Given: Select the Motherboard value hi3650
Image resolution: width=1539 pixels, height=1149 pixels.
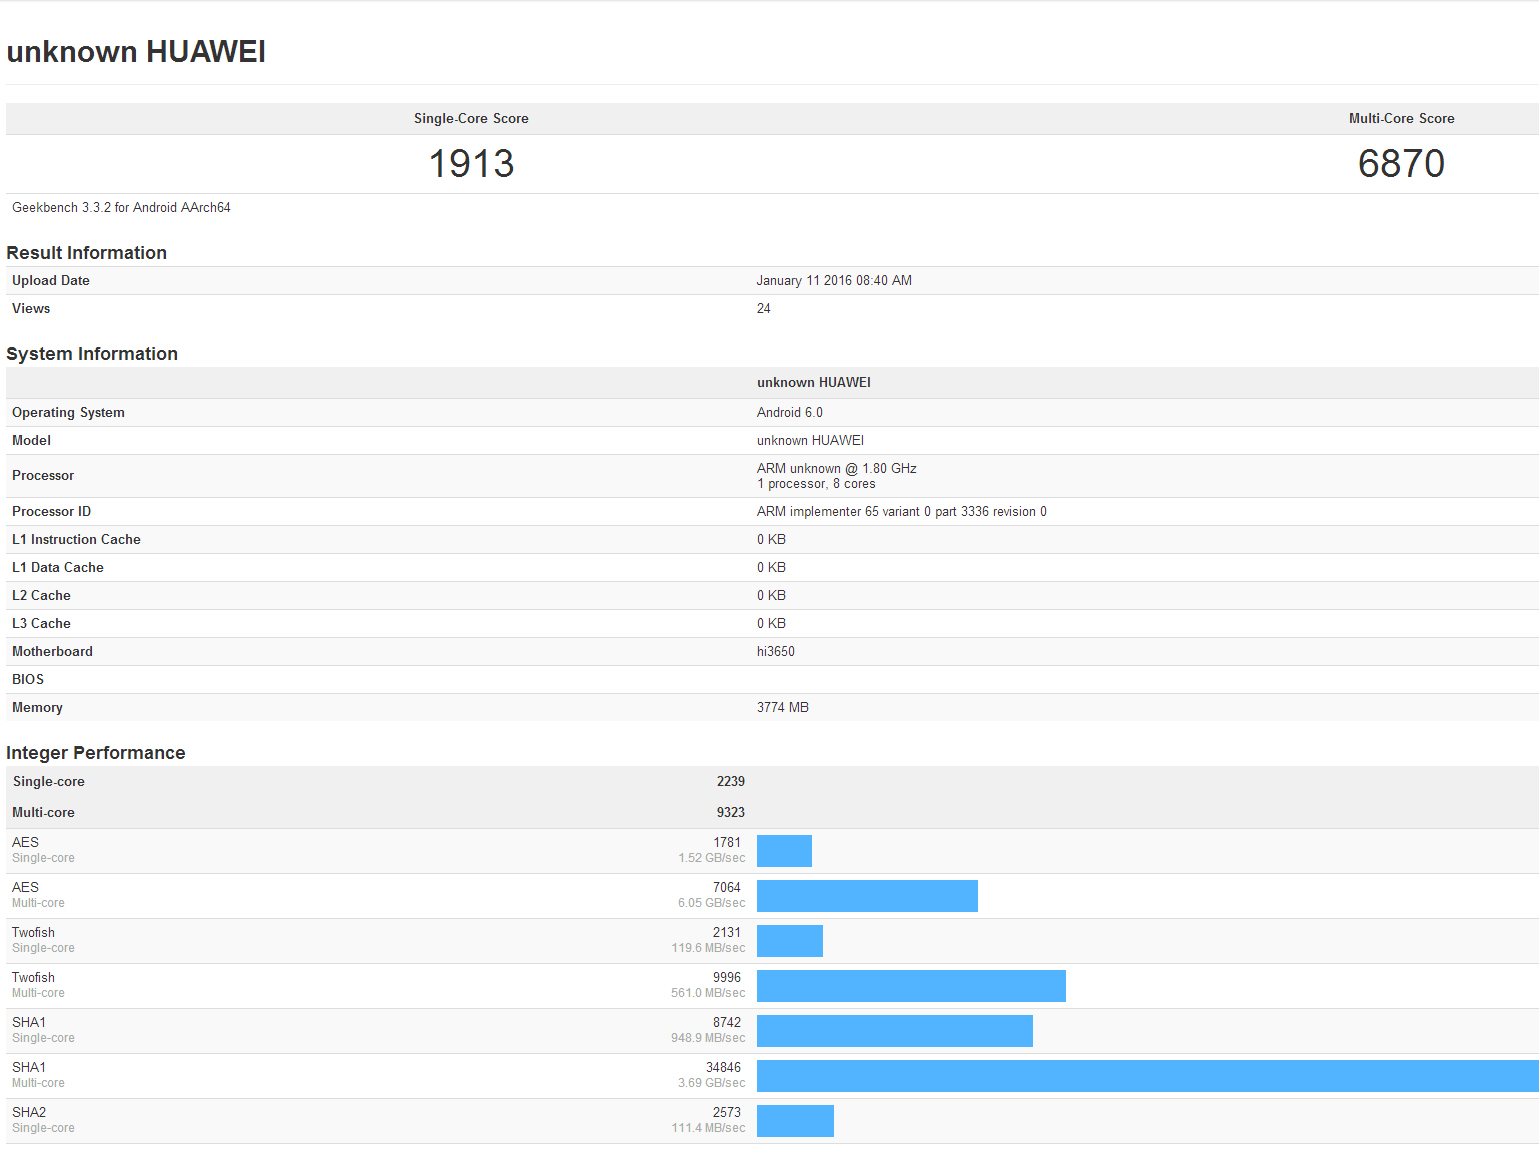Looking at the screenshot, I should tap(775, 652).
